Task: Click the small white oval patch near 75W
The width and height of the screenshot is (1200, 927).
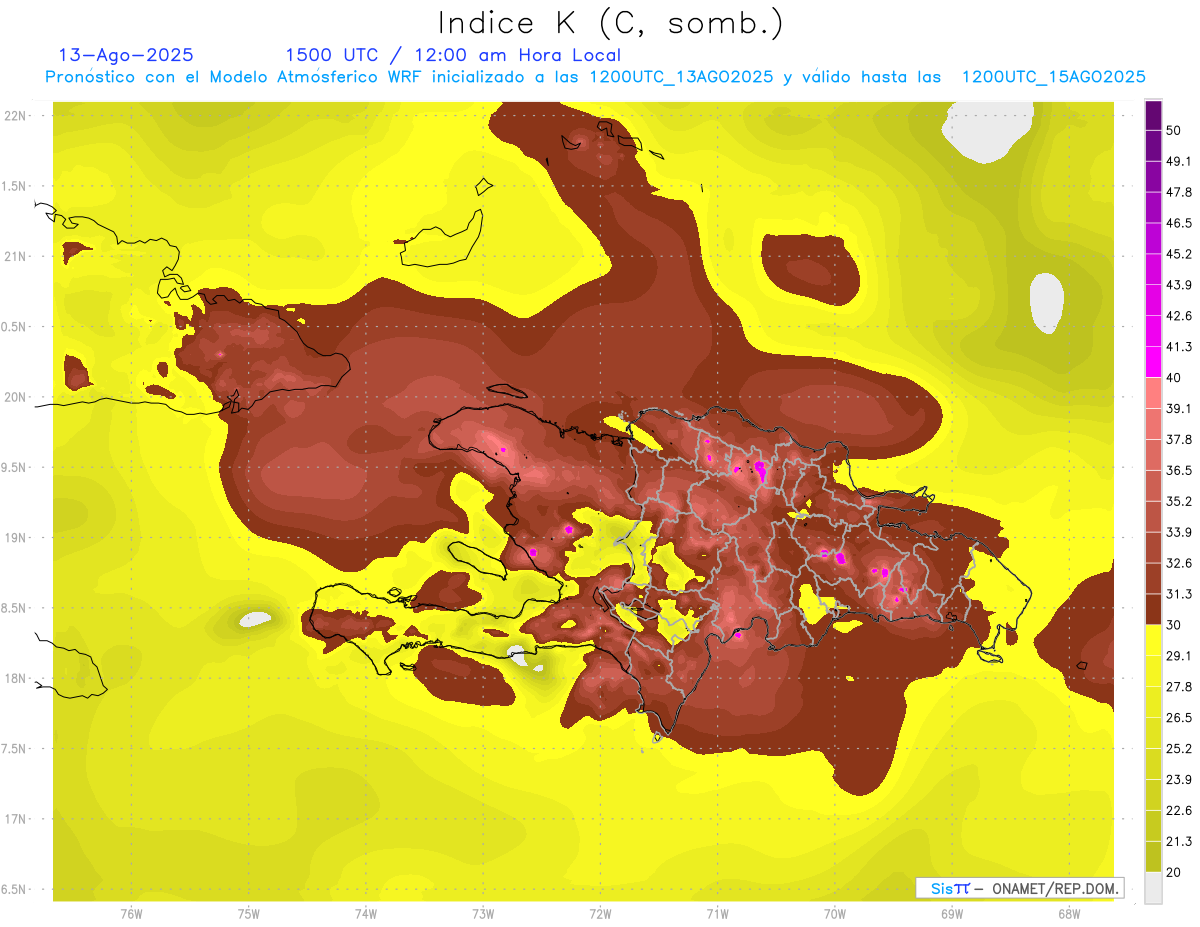Action: pyautogui.click(x=256, y=620)
